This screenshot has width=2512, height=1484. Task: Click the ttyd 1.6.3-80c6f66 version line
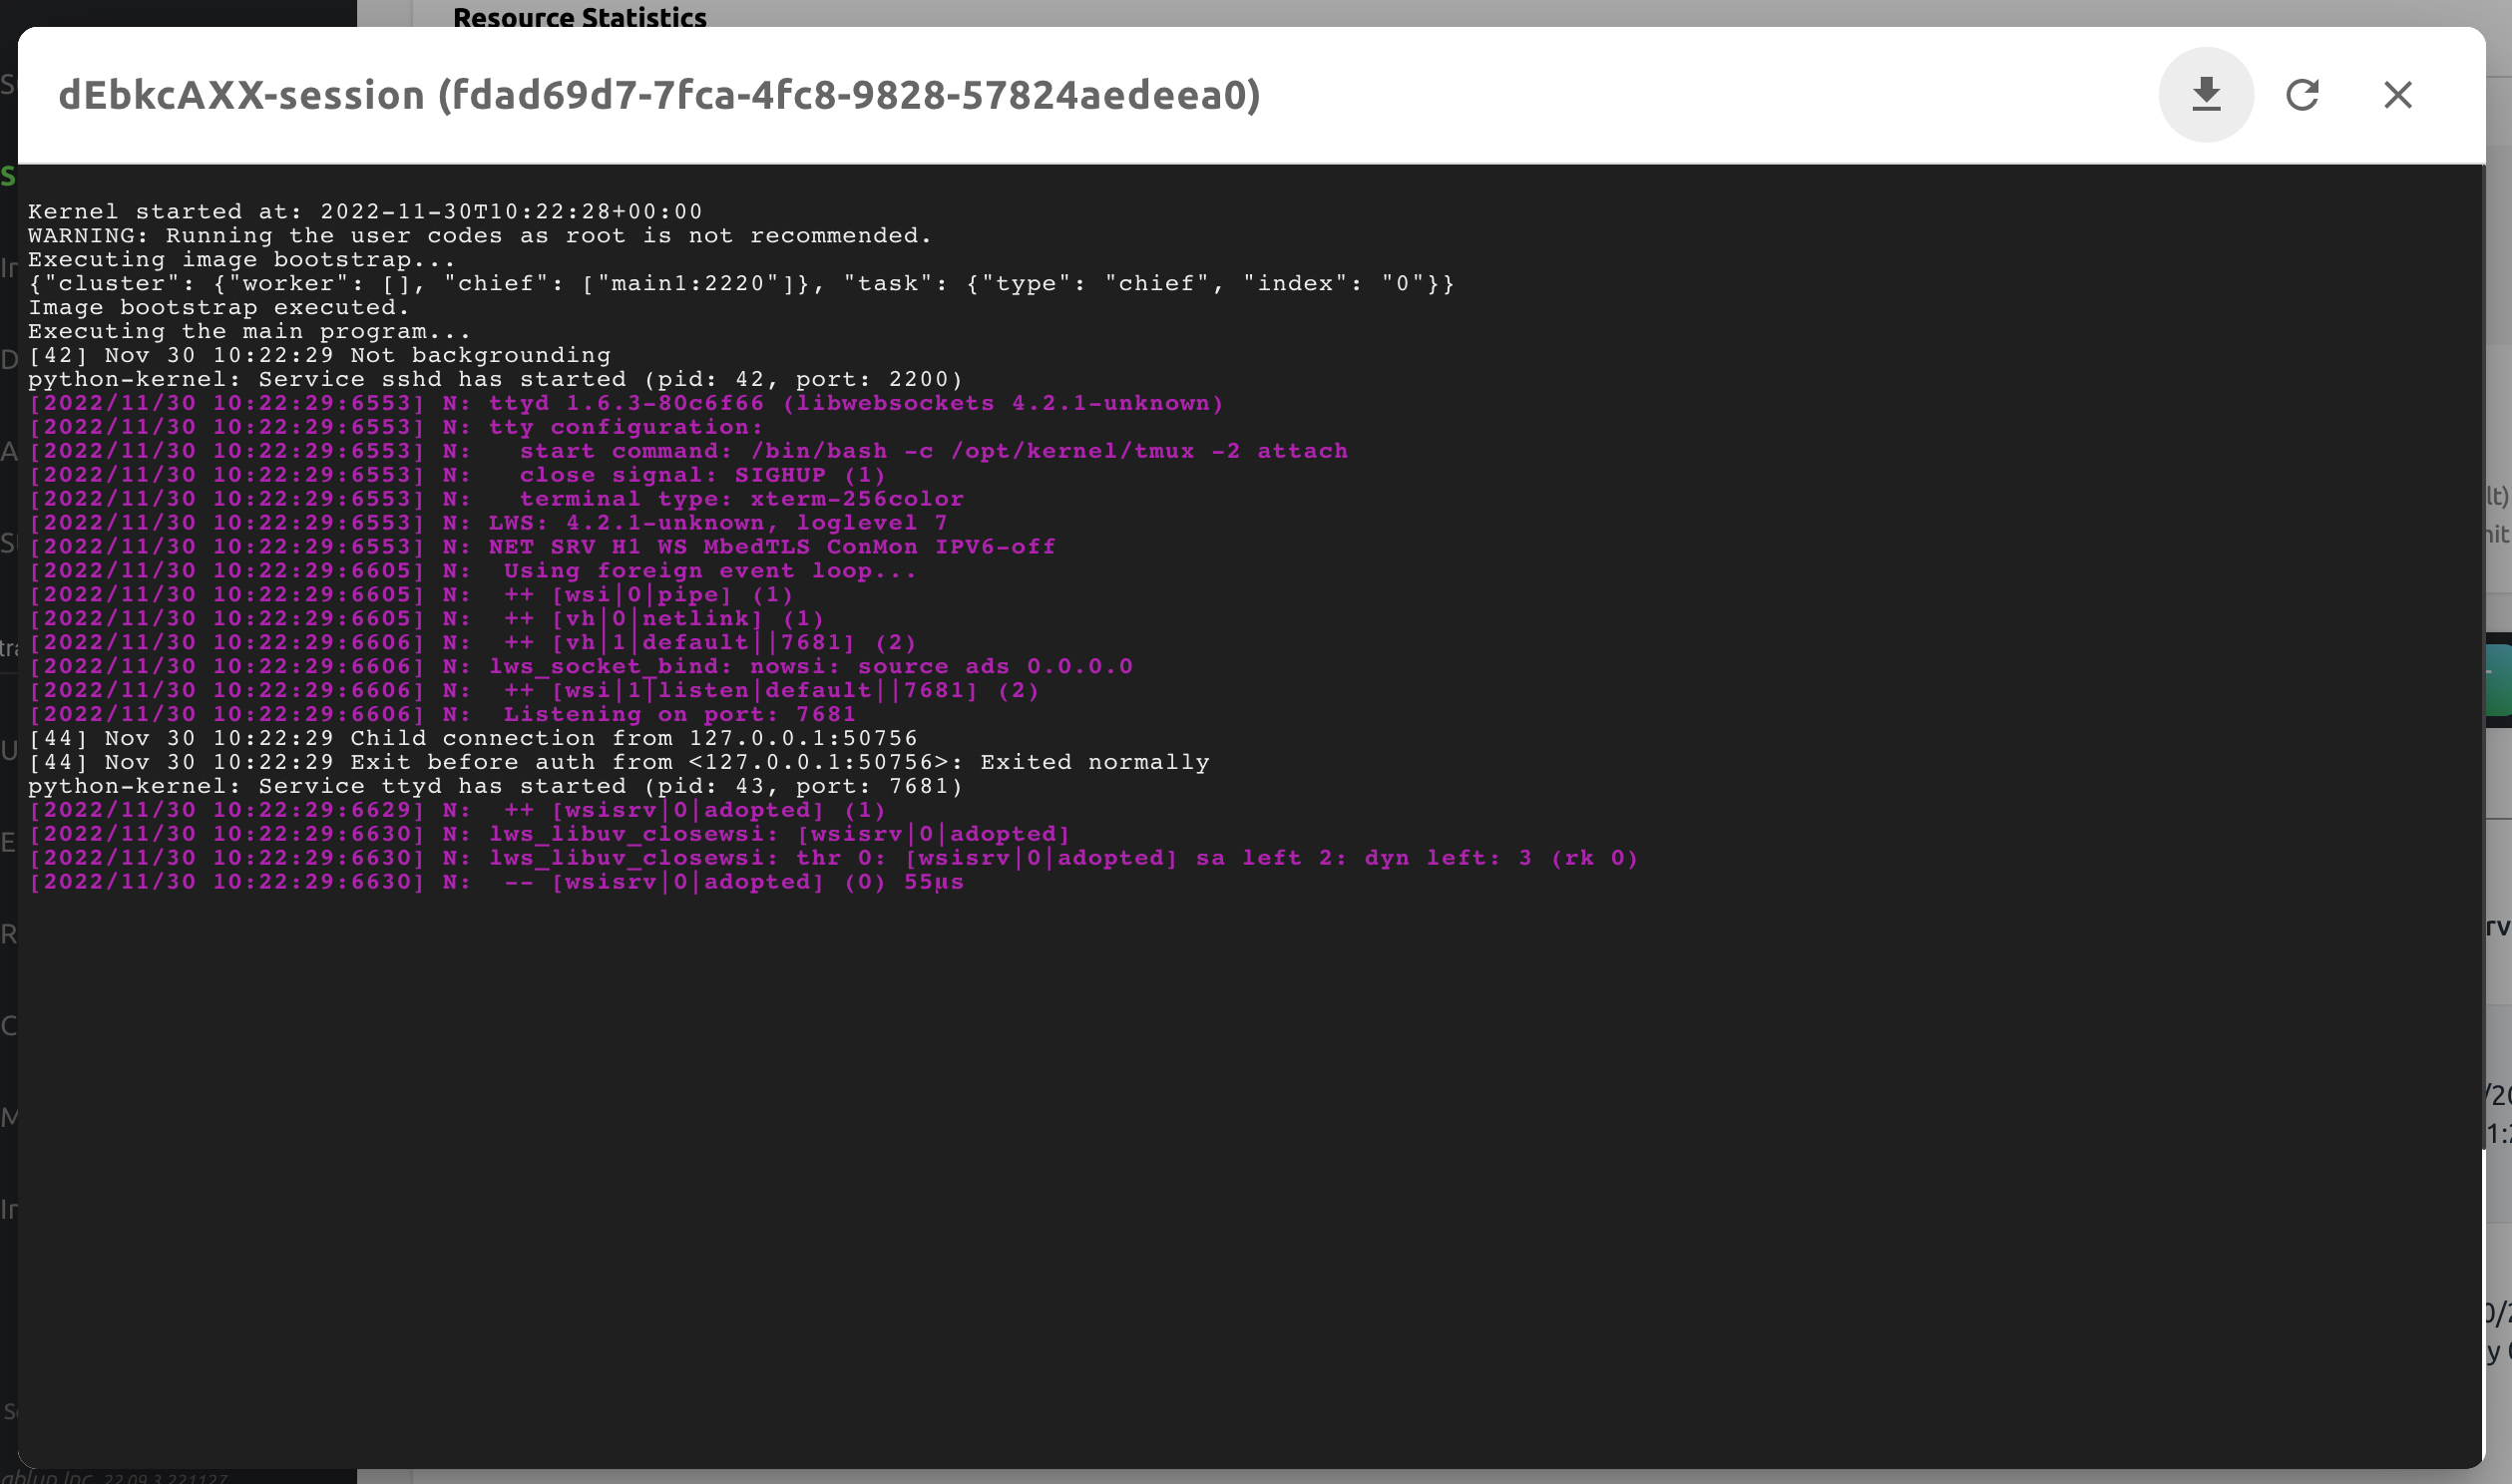(626, 404)
